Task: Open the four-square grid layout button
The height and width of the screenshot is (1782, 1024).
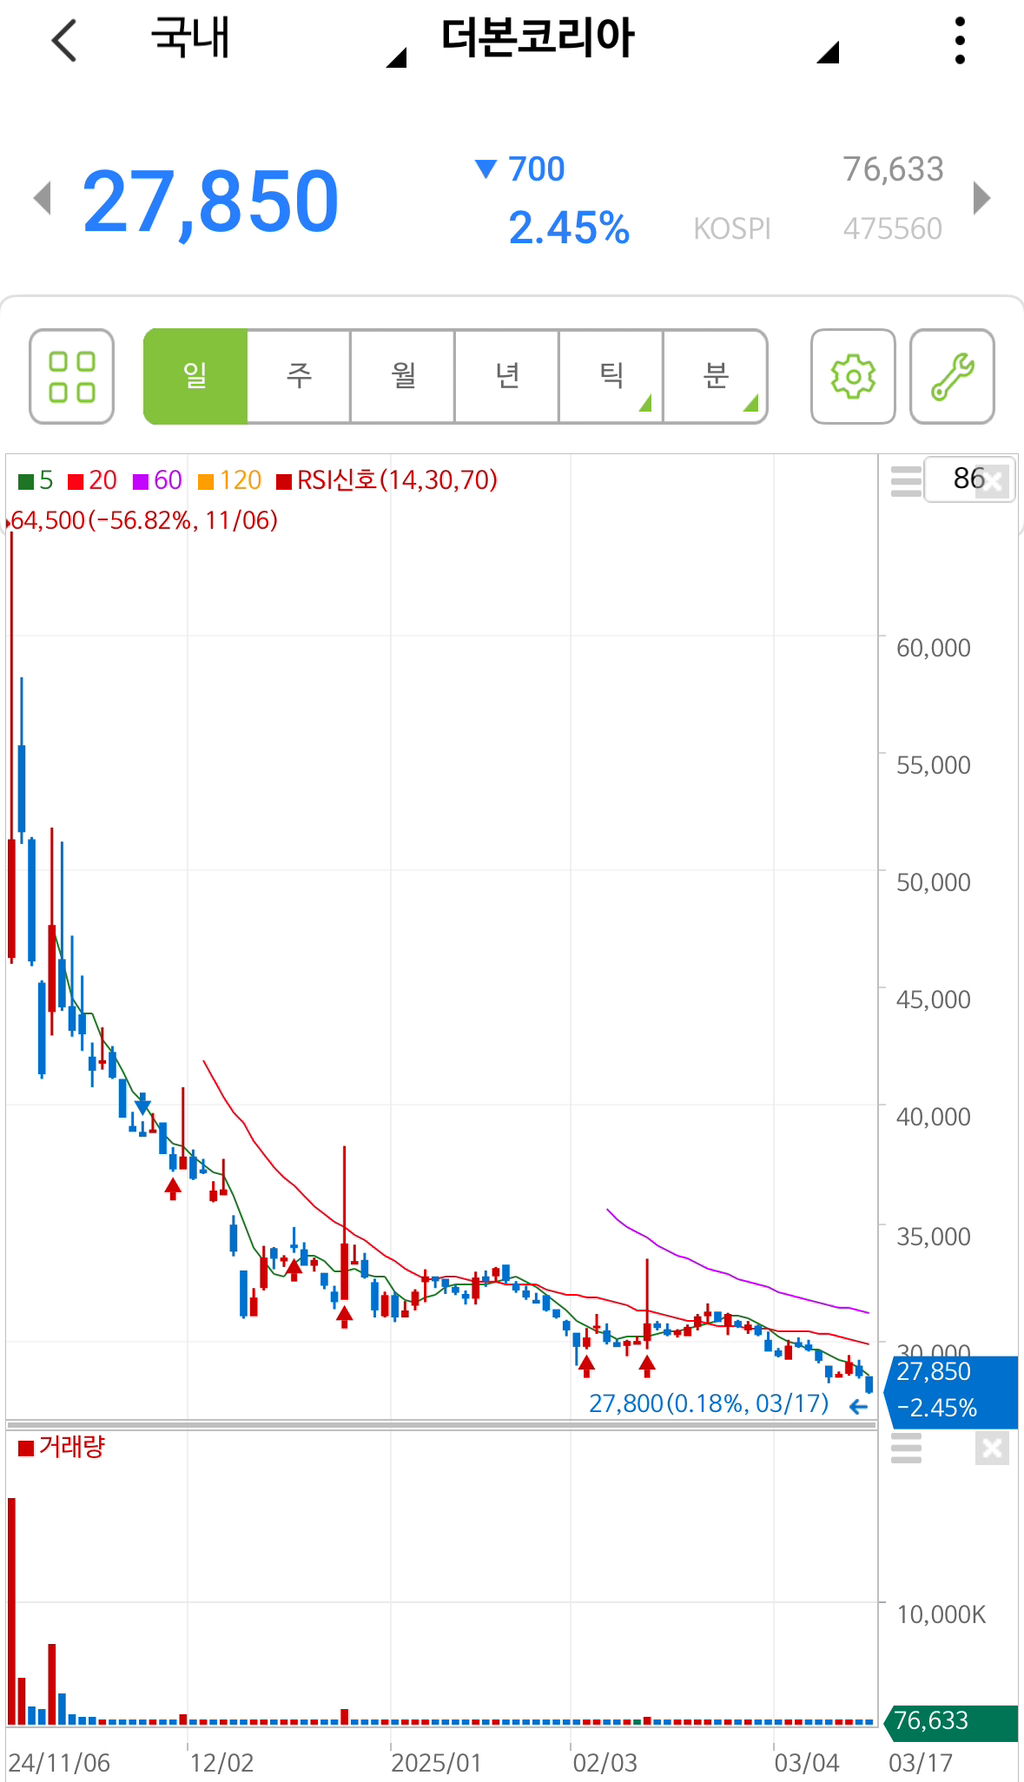Action: coord(72,377)
